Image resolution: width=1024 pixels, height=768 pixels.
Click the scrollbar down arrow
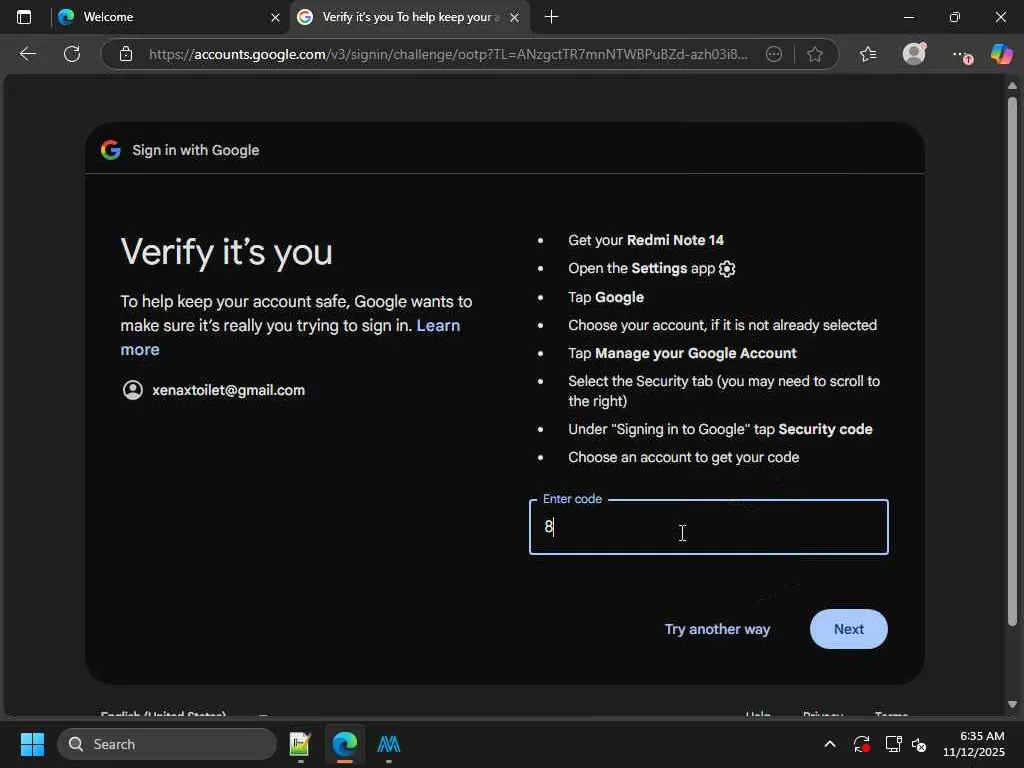(x=1012, y=704)
